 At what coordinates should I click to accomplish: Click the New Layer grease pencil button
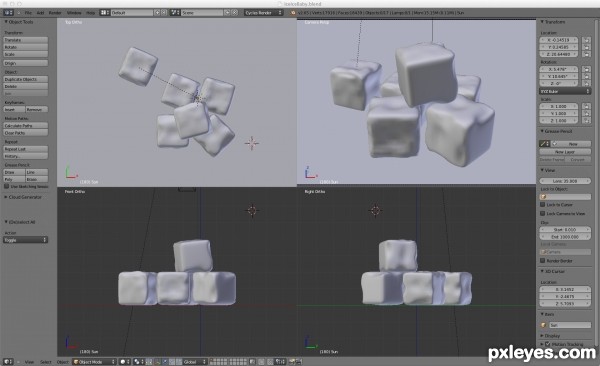pos(565,152)
